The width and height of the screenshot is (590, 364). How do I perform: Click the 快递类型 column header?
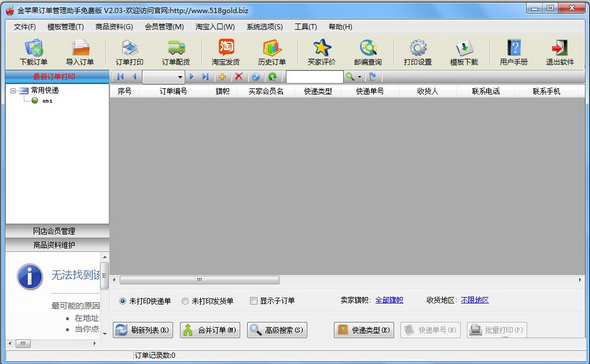pos(318,91)
